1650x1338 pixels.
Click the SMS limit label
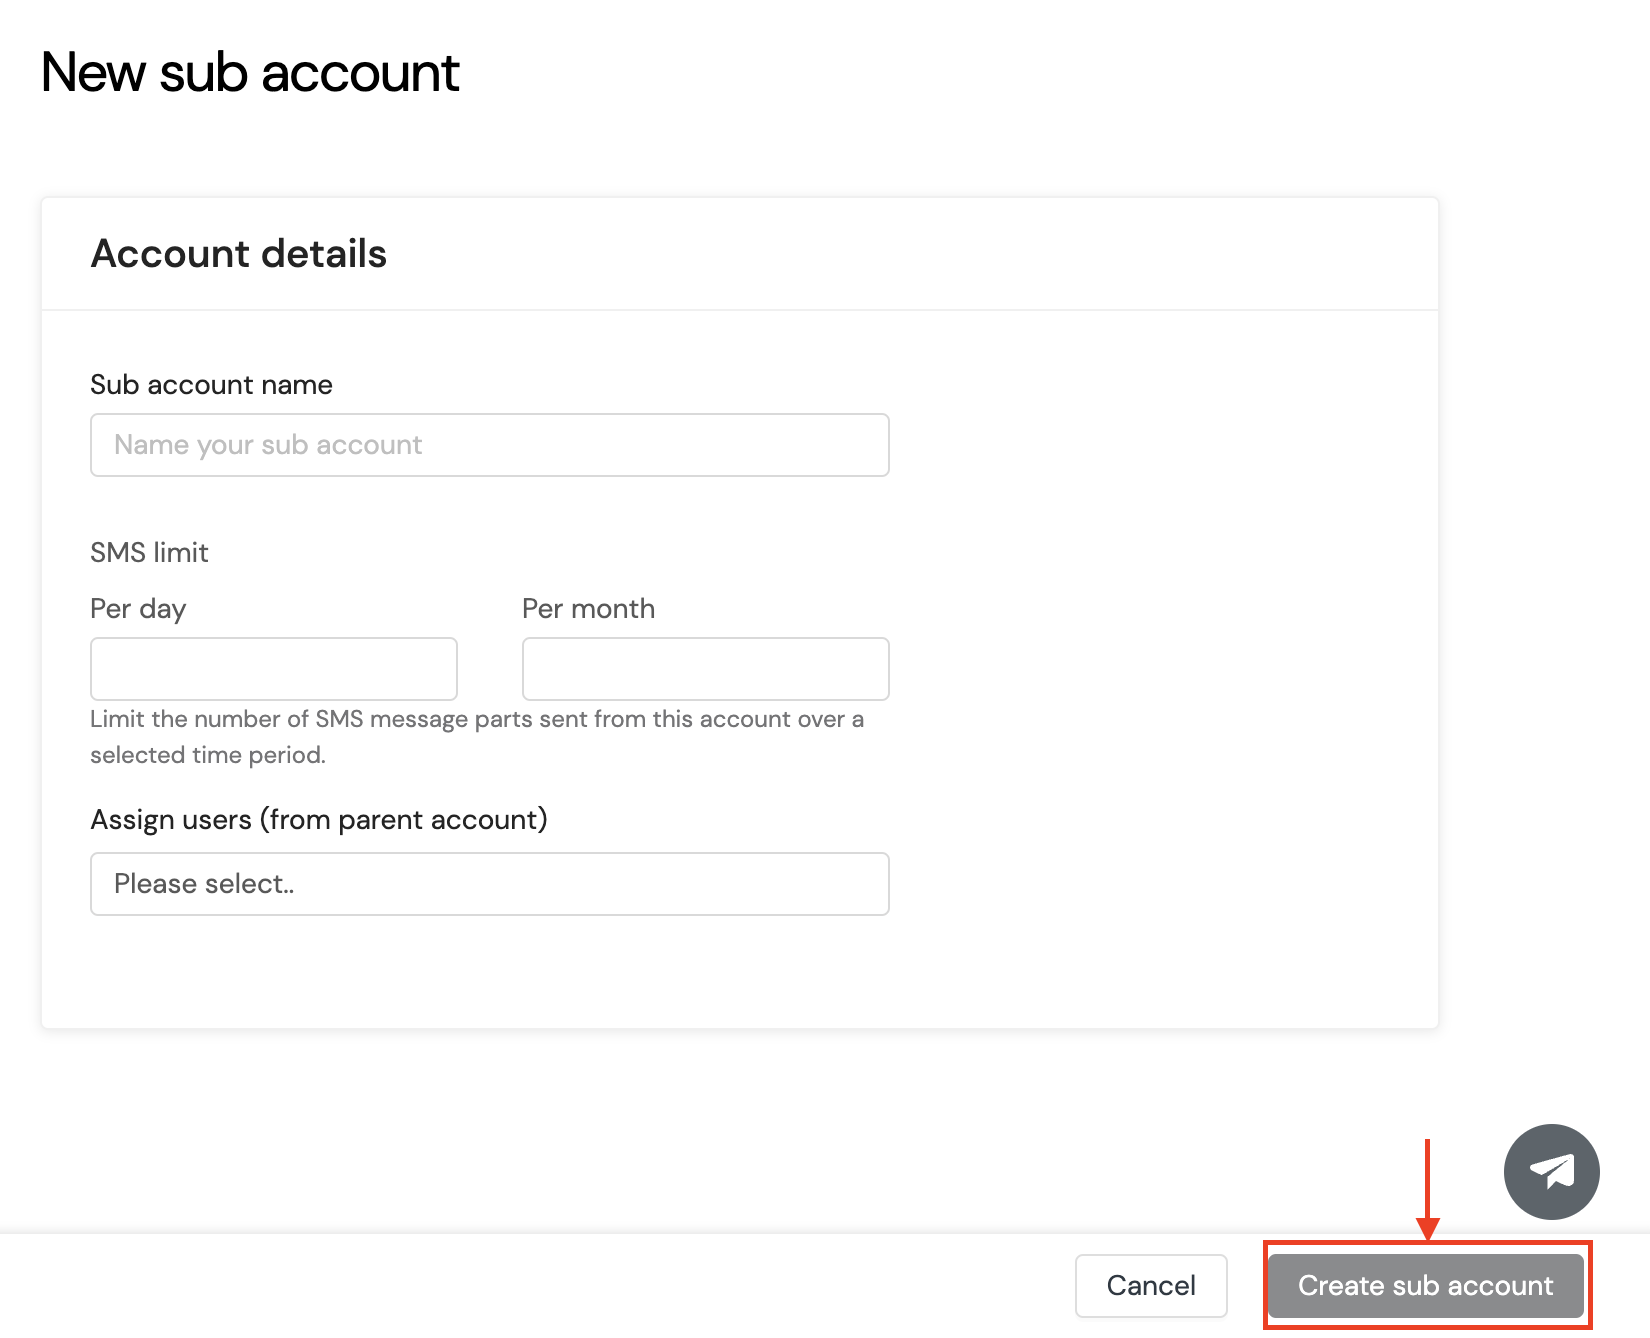tap(149, 553)
